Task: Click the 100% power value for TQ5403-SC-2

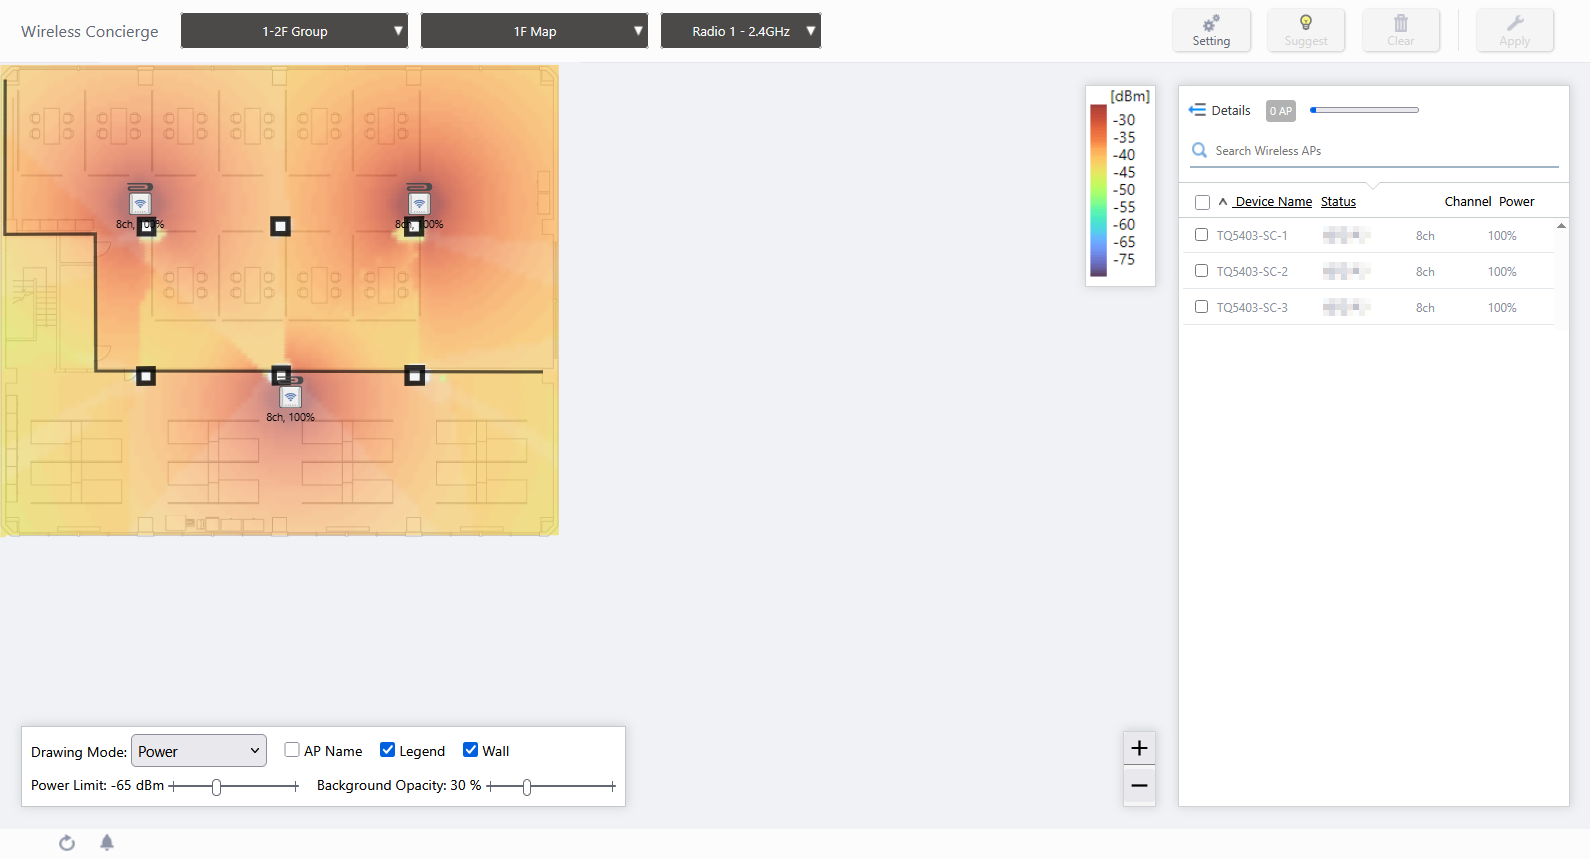Action: point(1502,272)
